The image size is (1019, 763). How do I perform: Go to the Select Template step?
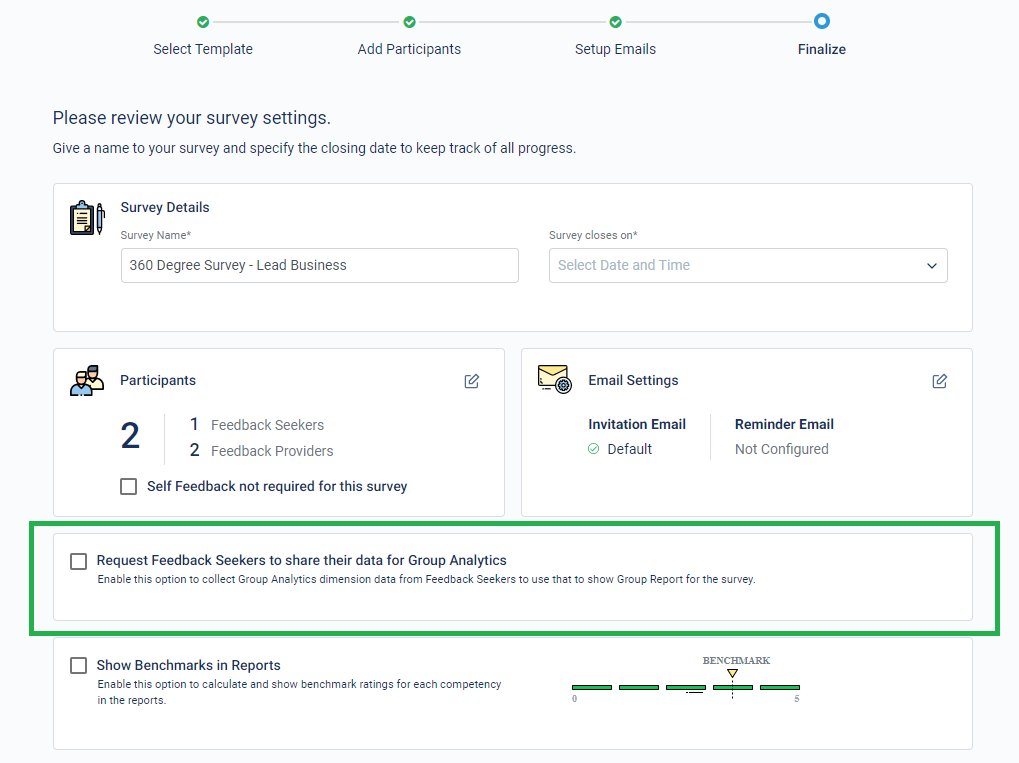pyautogui.click(x=203, y=49)
